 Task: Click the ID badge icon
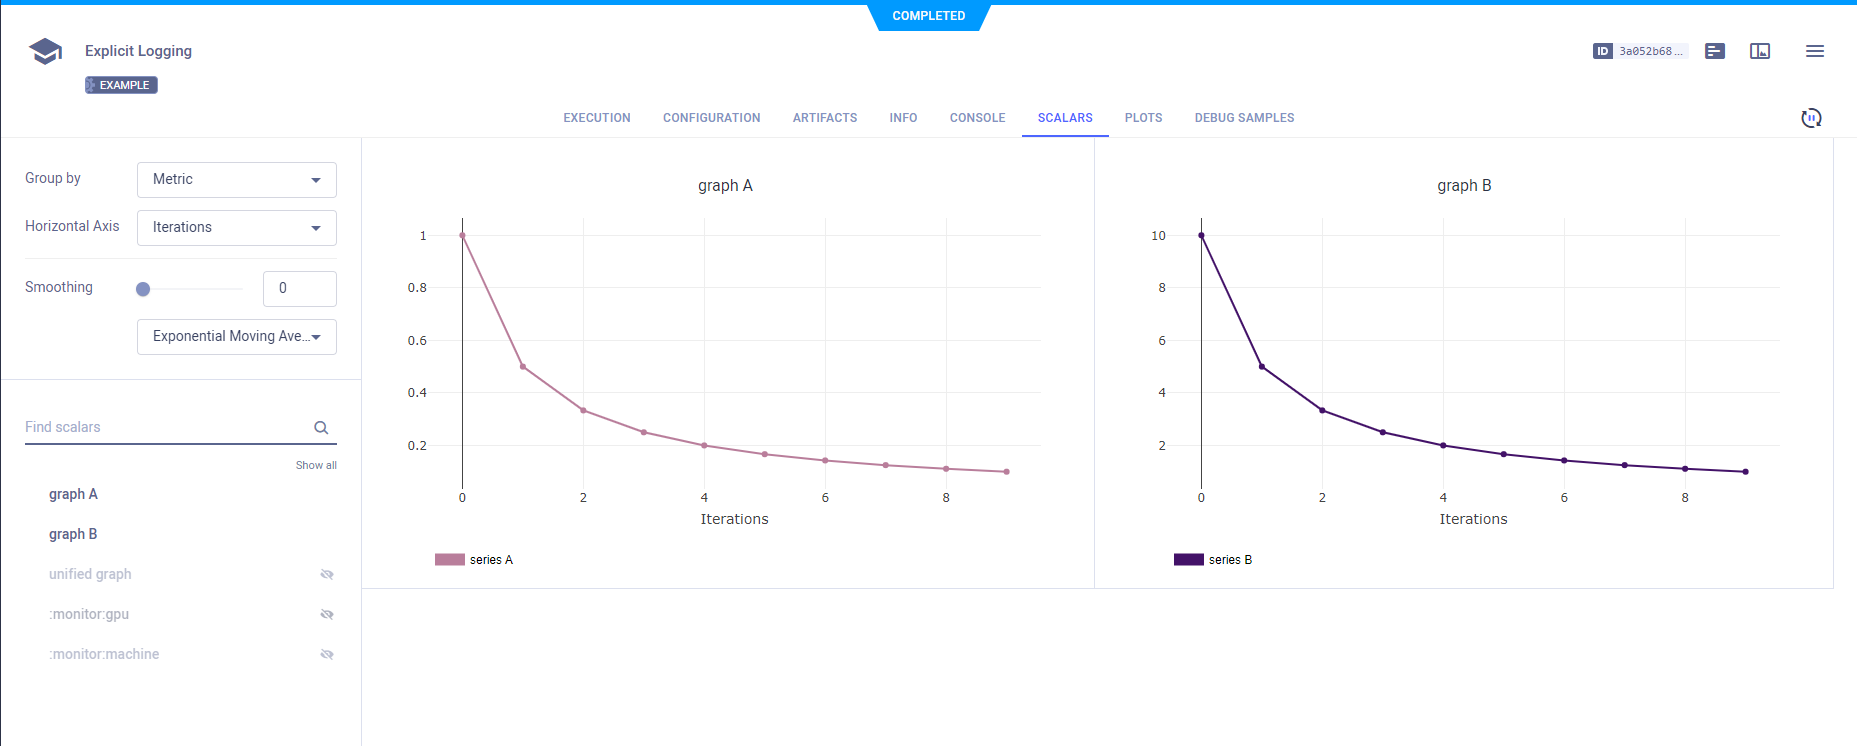point(1602,51)
